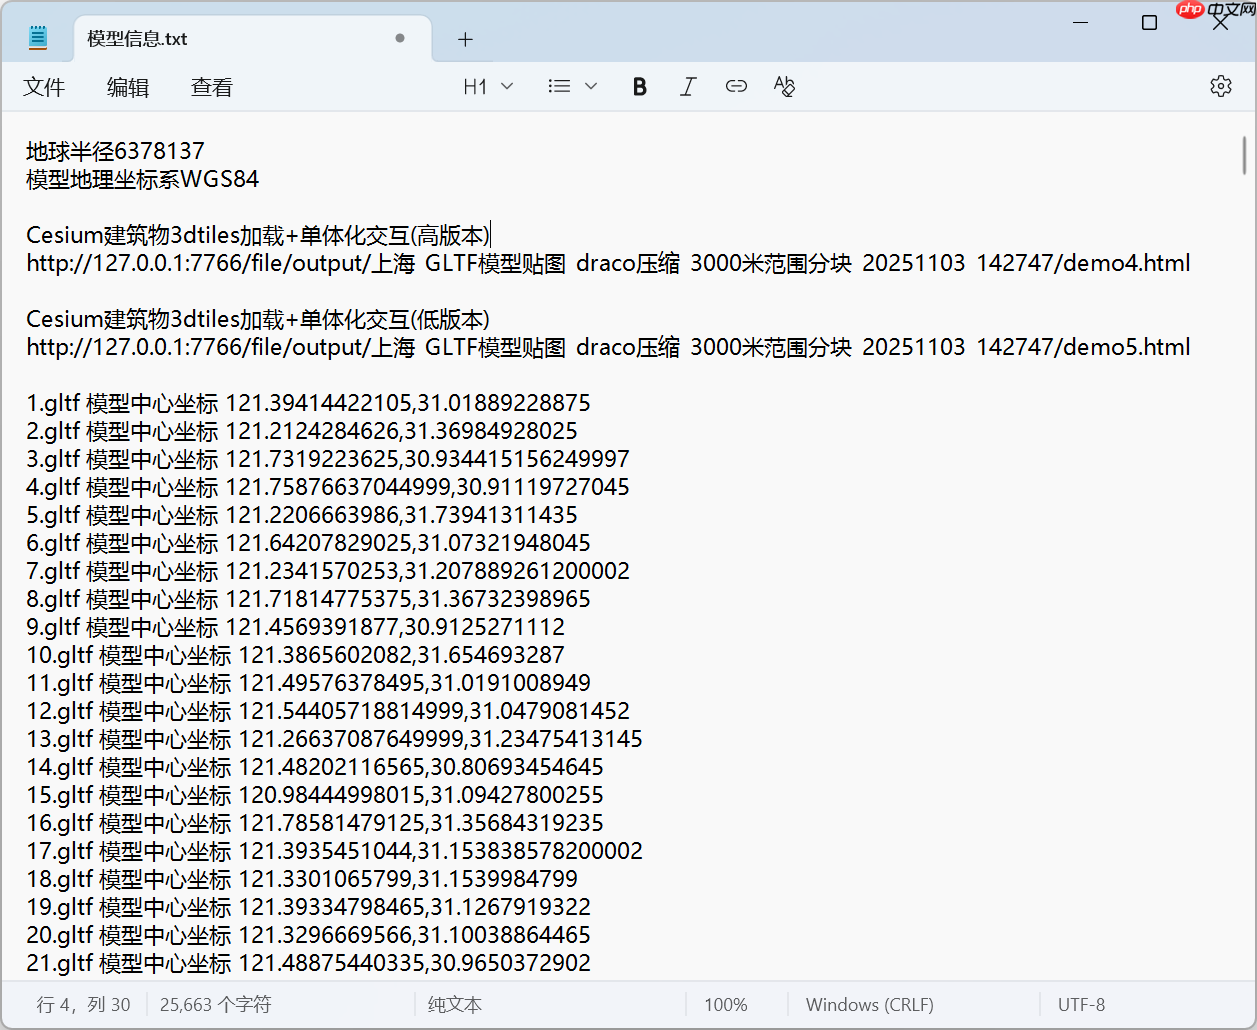Open the demo5.html link

[x=608, y=347]
